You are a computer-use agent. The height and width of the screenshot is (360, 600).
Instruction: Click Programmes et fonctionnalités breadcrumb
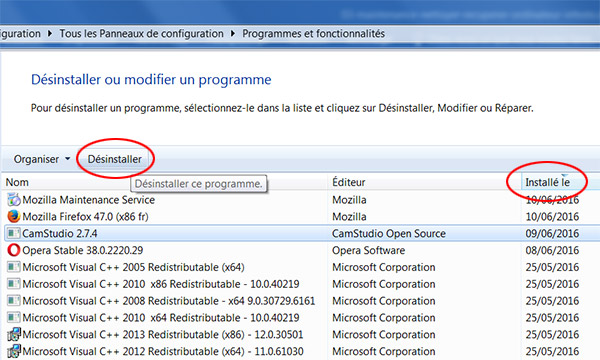click(x=313, y=34)
